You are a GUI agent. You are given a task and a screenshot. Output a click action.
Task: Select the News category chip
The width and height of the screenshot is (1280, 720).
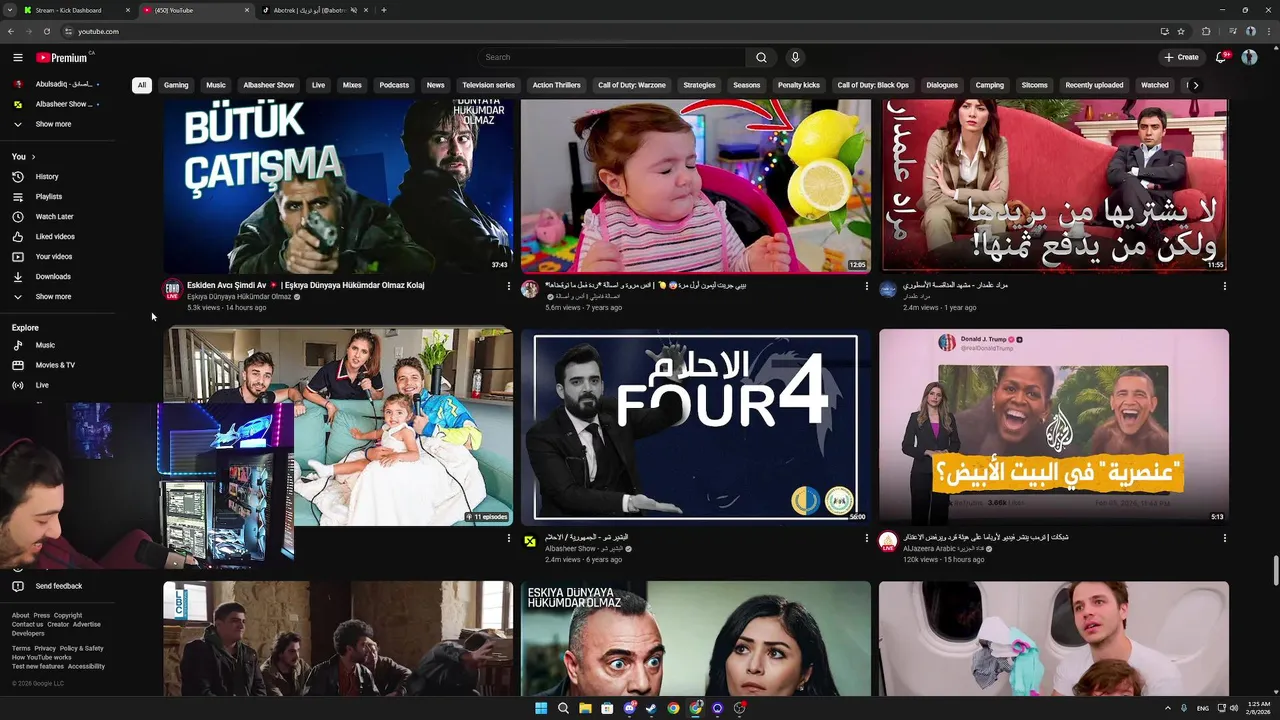pyautogui.click(x=436, y=85)
